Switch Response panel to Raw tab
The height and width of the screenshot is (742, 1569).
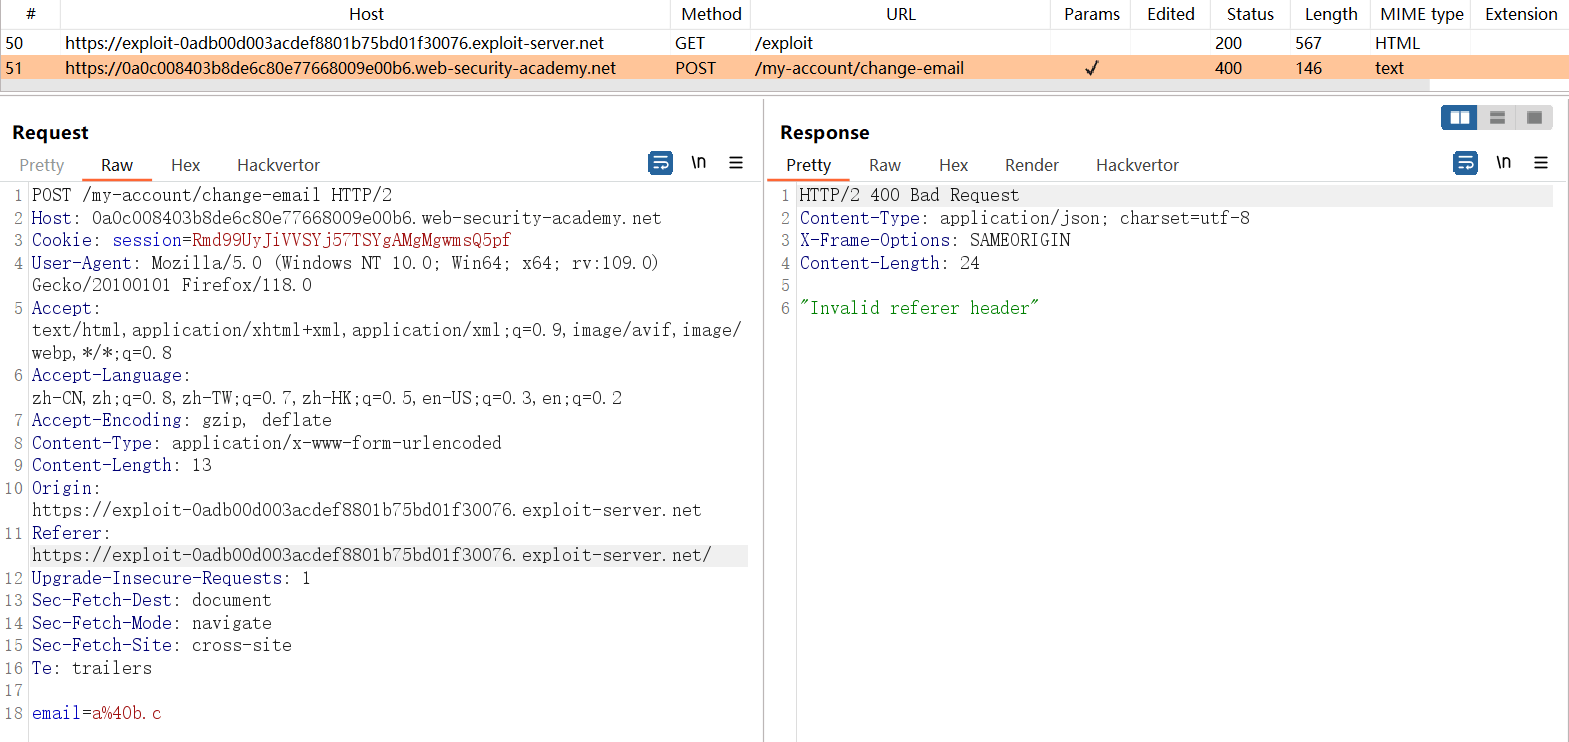click(x=884, y=165)
